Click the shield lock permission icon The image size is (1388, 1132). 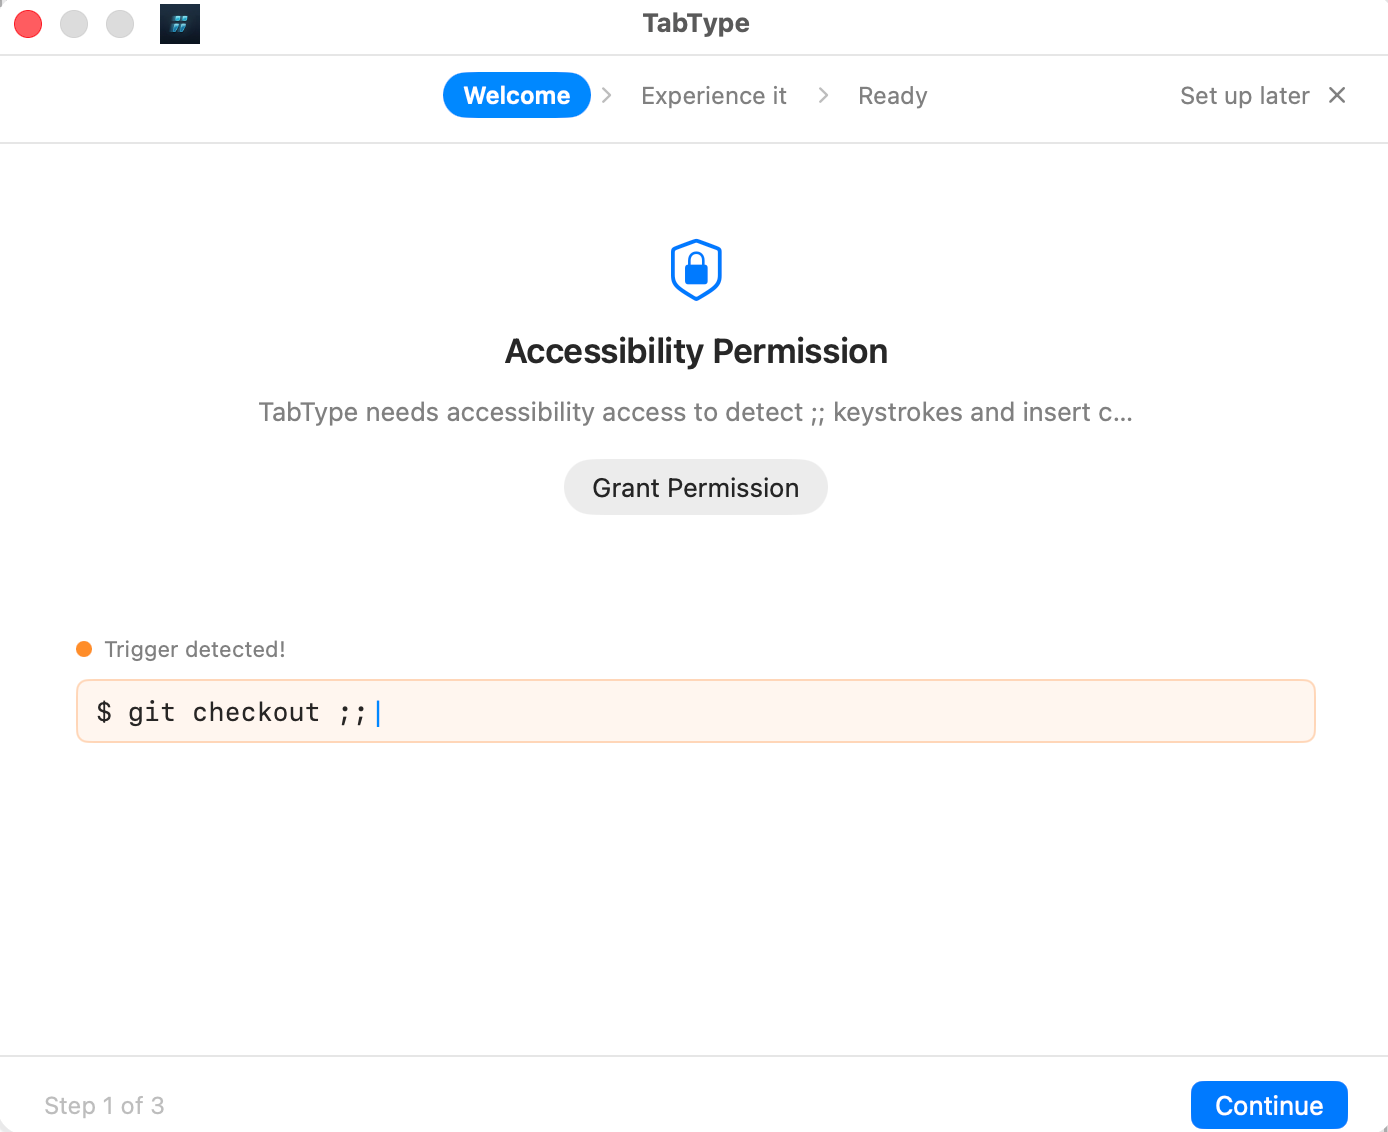click(696, 269)
